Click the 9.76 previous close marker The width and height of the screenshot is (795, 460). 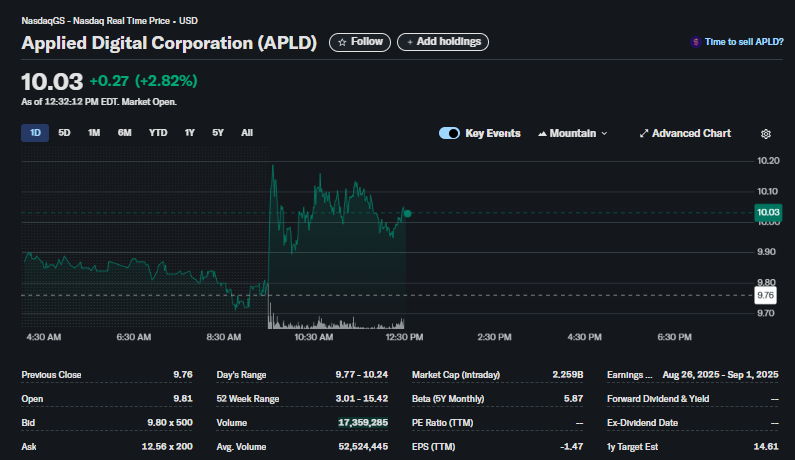765,295
